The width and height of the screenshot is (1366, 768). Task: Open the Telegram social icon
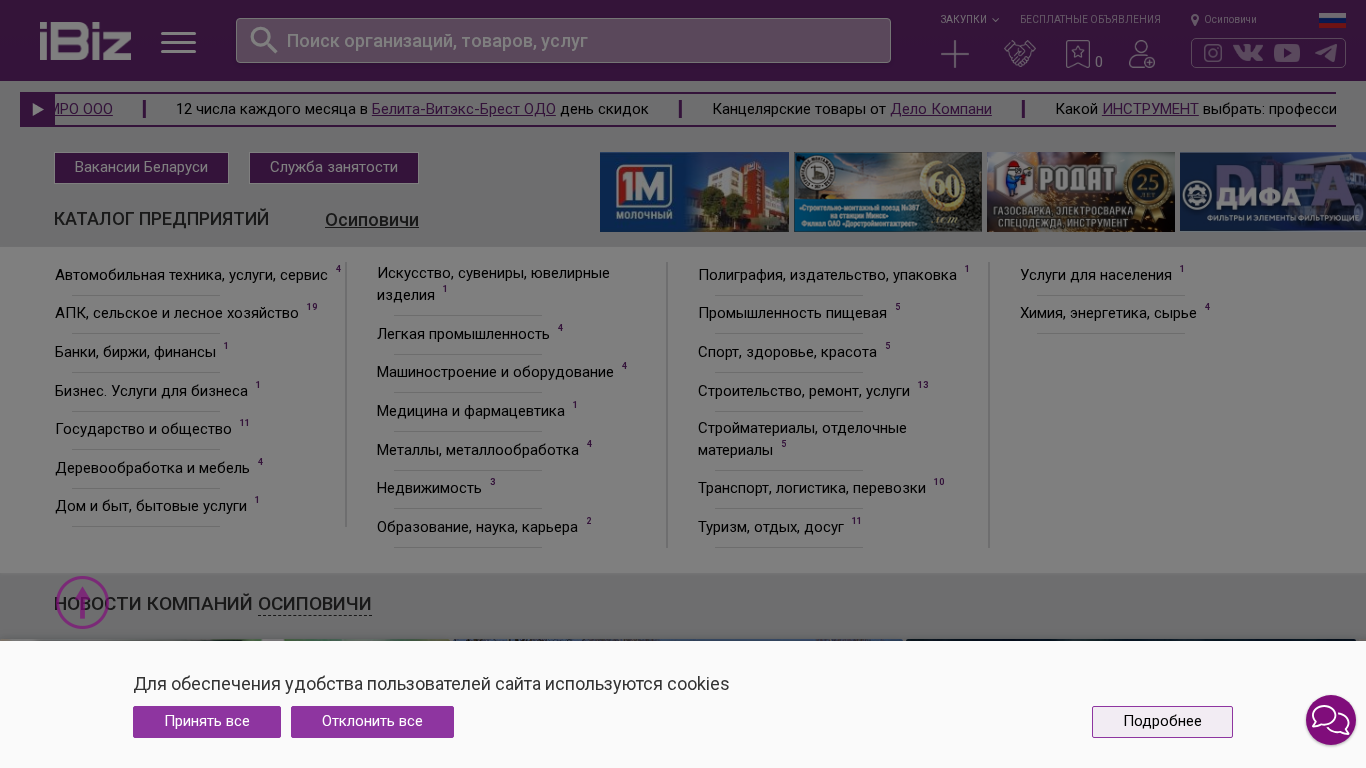coord(1326,53)
